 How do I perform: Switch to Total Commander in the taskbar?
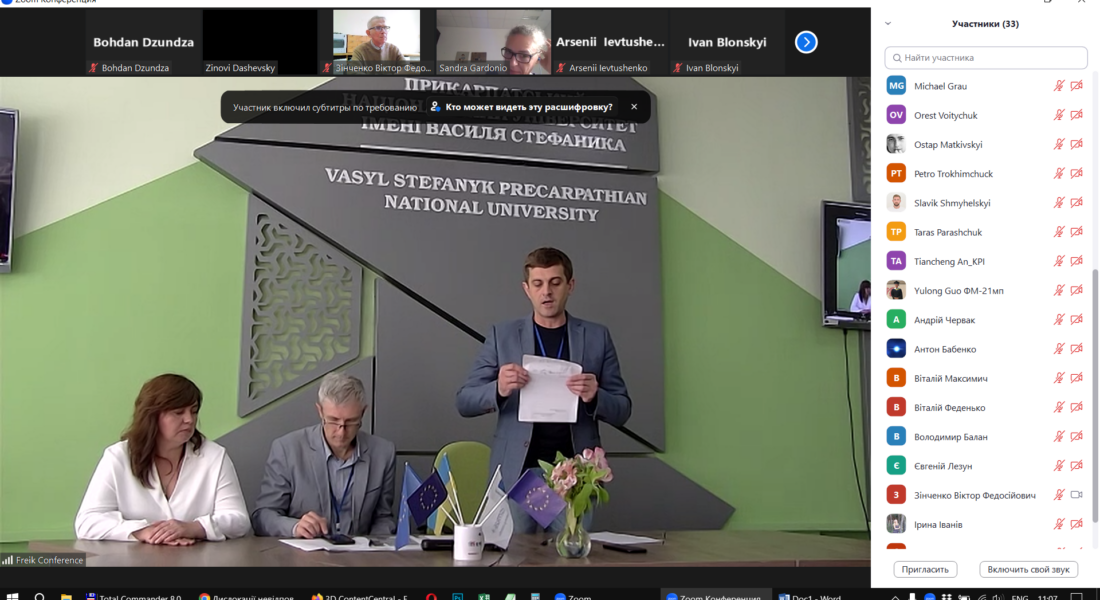click(133, 595)
